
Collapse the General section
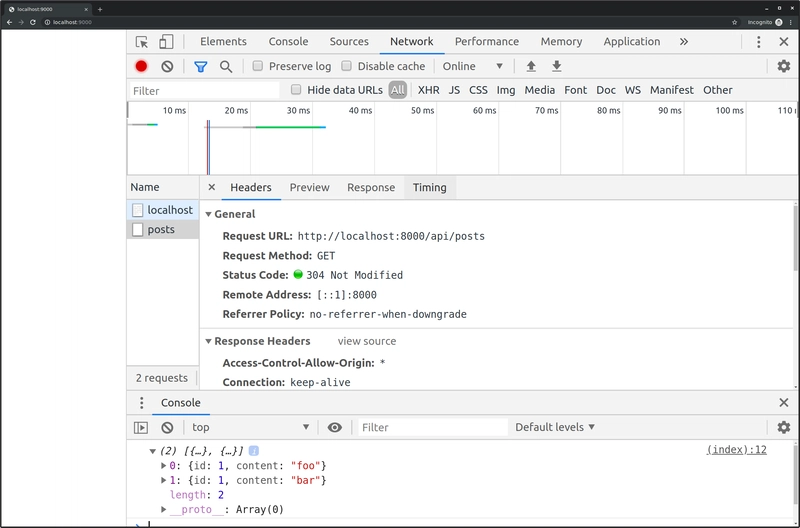[x=208, y=215]
